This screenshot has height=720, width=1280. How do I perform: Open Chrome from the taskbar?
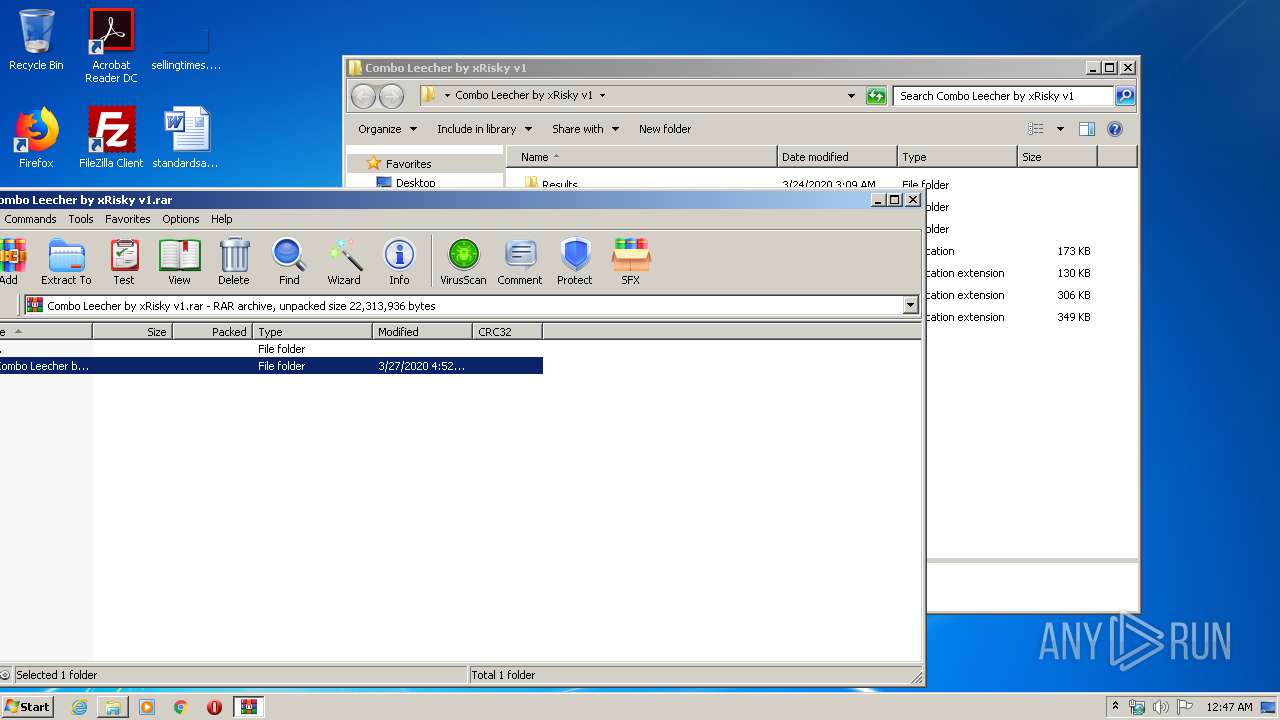click(x=181, y=707)
